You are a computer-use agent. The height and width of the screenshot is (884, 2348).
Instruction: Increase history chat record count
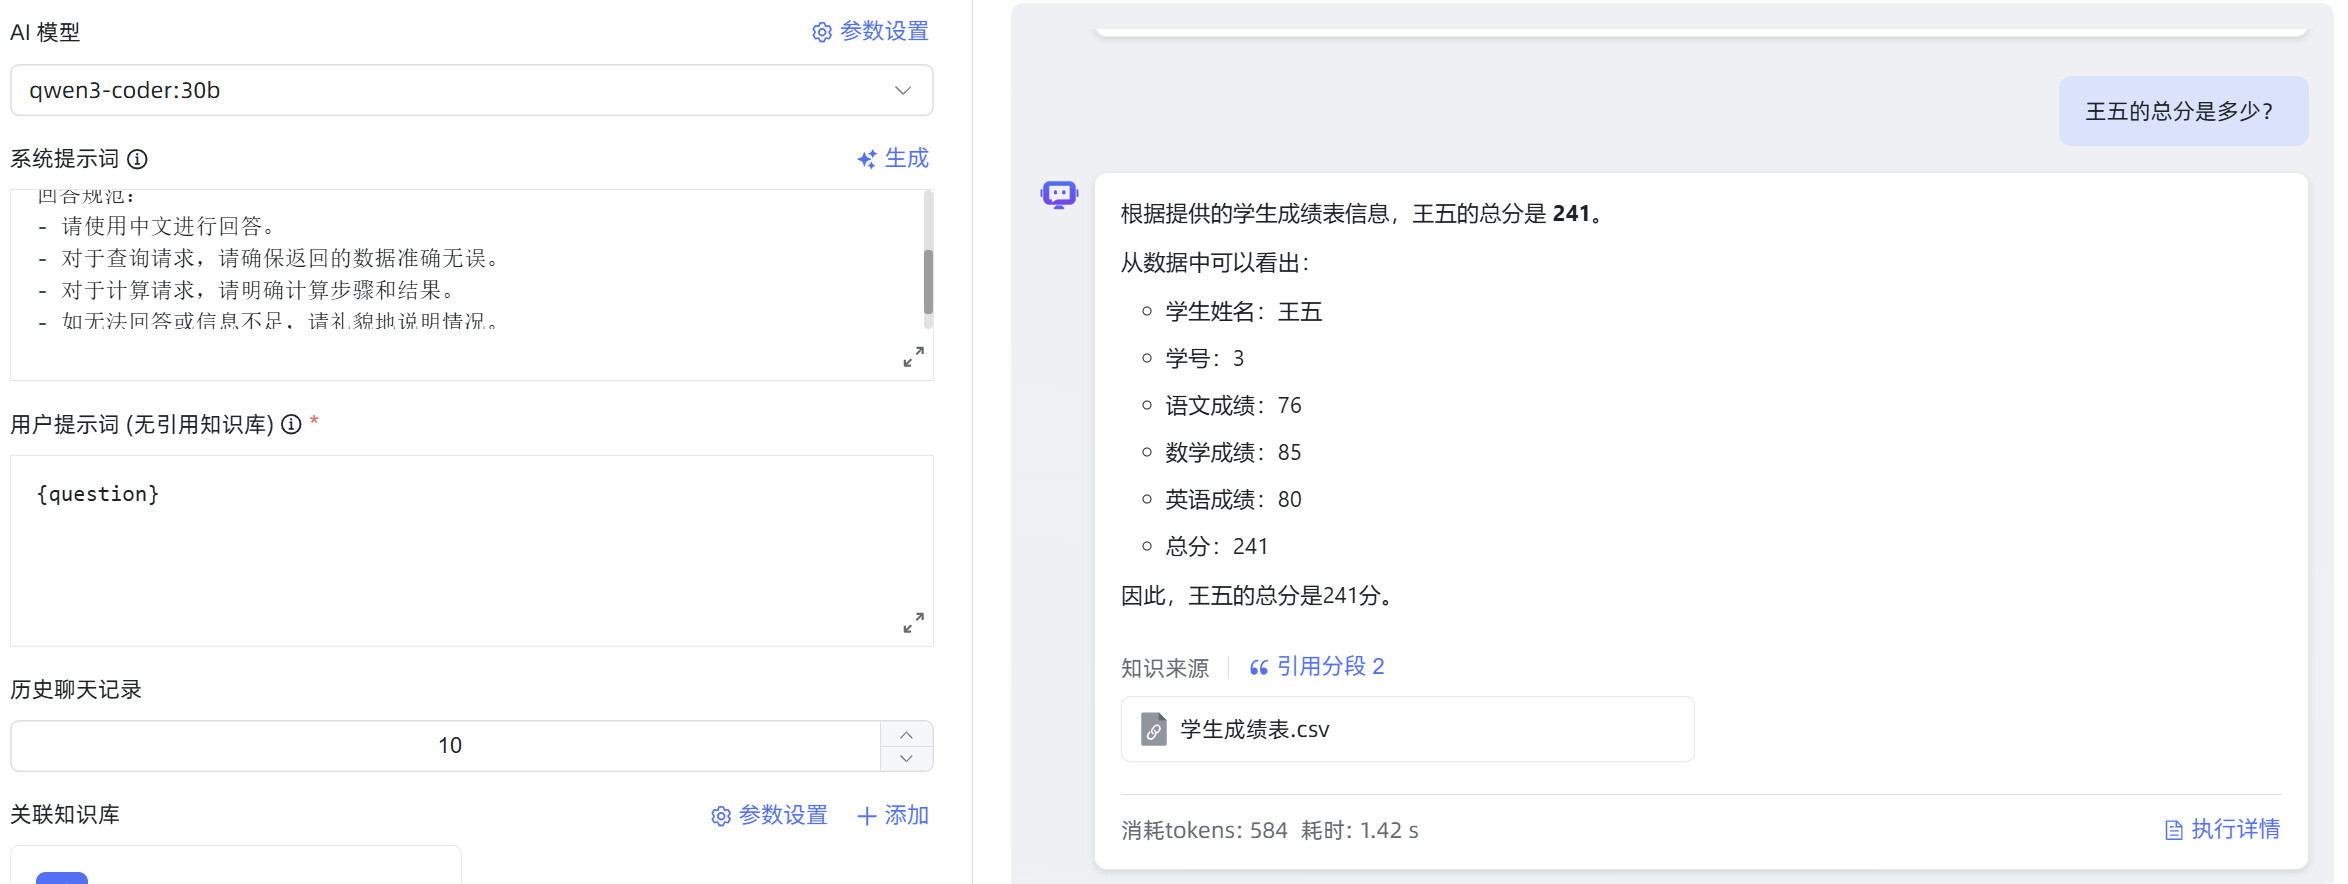coord(906,735)
